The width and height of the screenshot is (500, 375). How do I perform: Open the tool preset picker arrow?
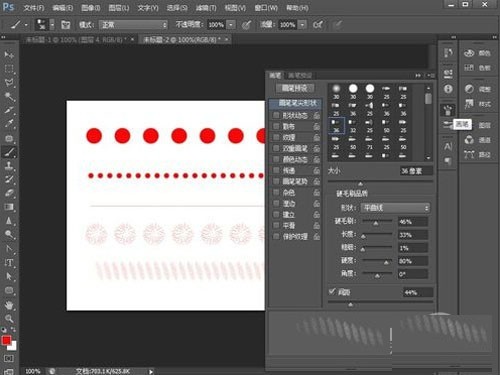(x=26, y=25)
